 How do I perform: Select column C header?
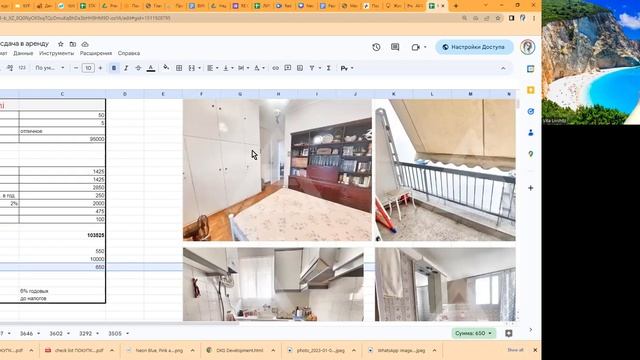coord(62,94)
